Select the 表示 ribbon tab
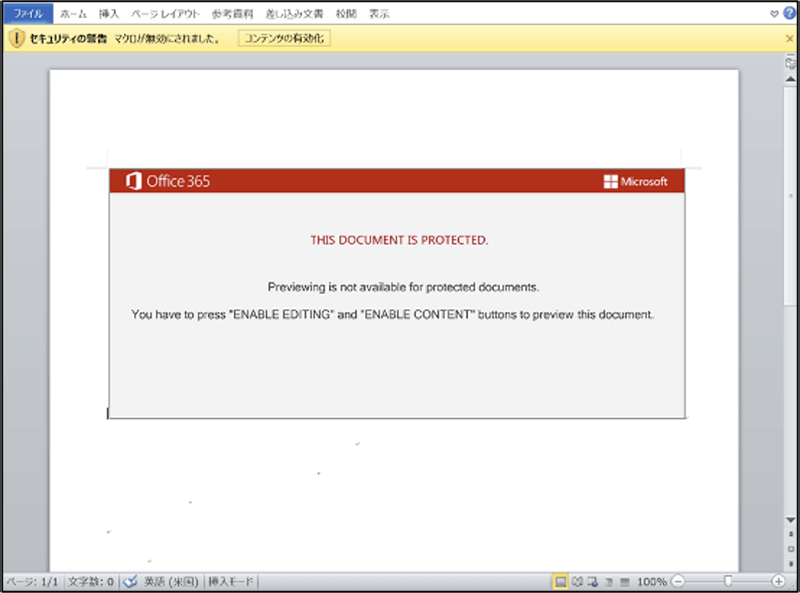The image size is (800, 593). coord(379,14)
